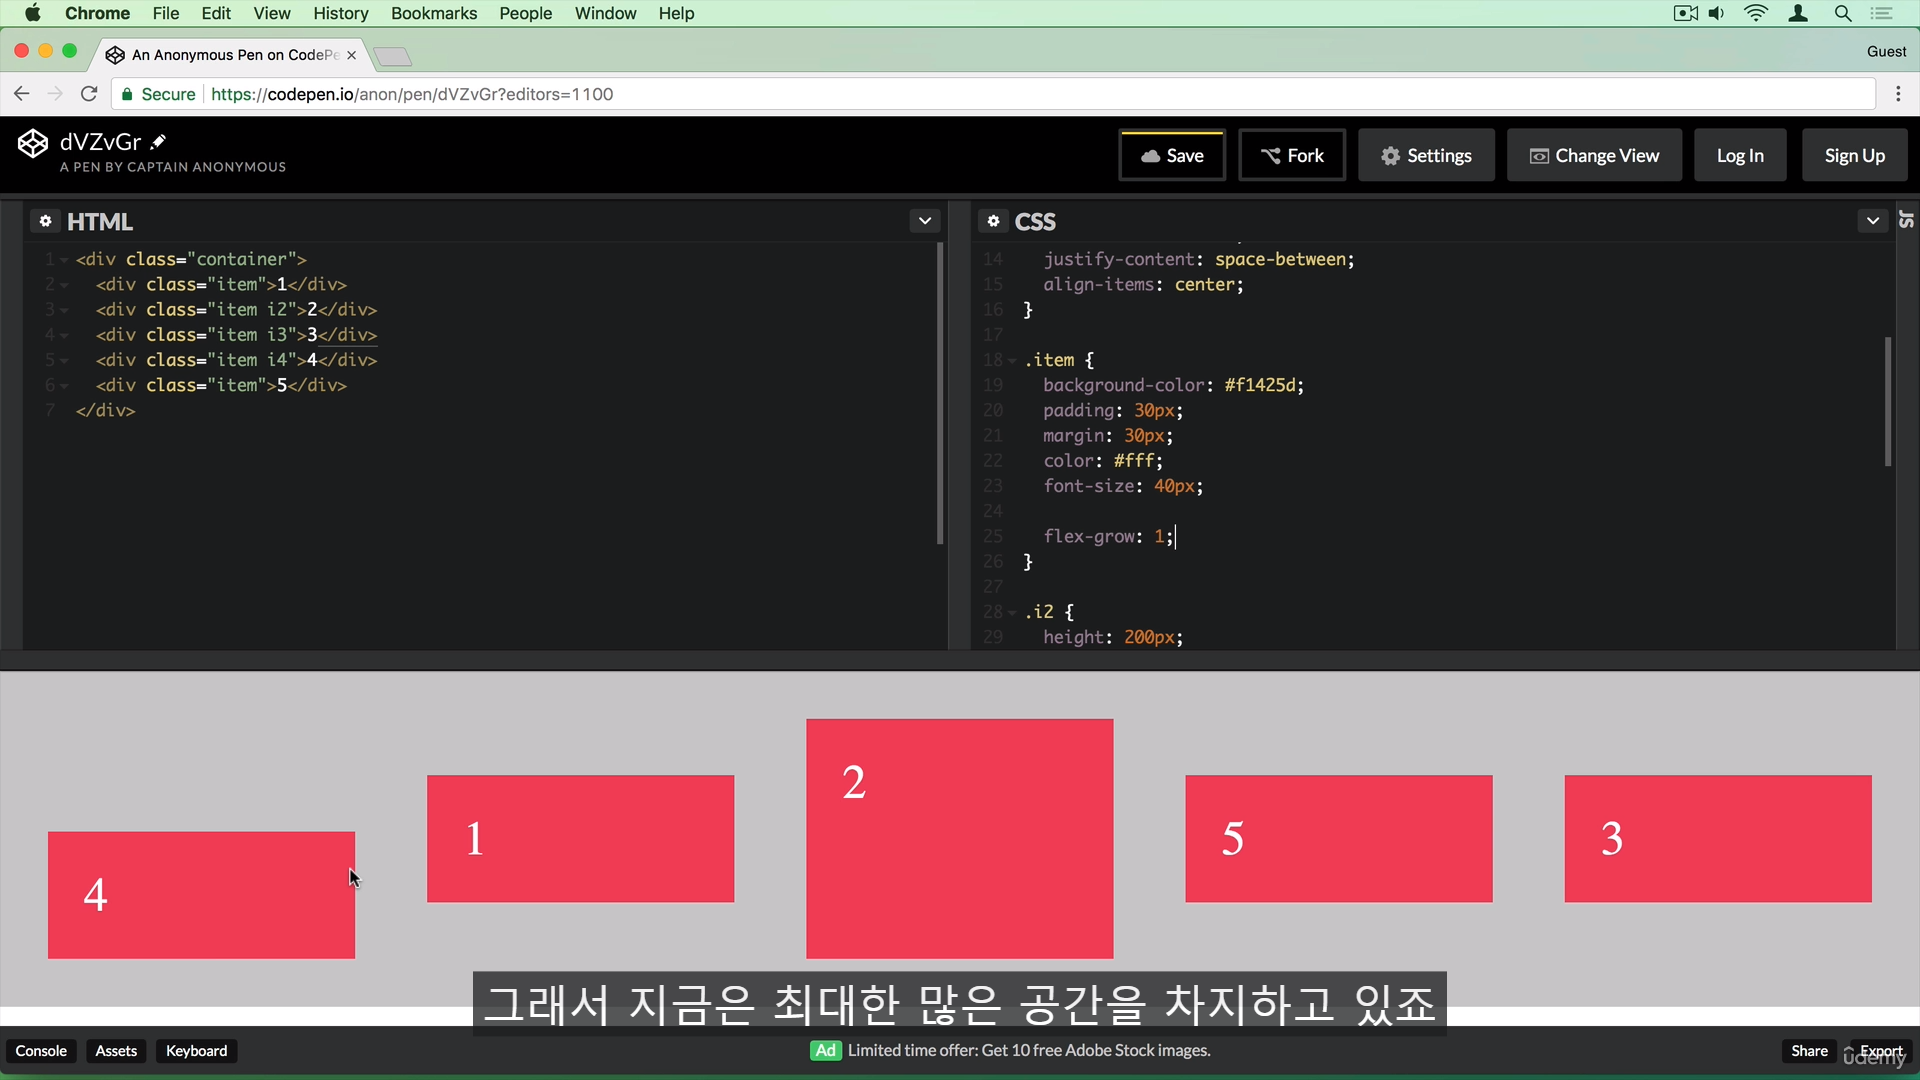This screenshot has height=1080, width=1920.
Task: Open macOS Spotlight search icon
Action: tap(1842, 13)
